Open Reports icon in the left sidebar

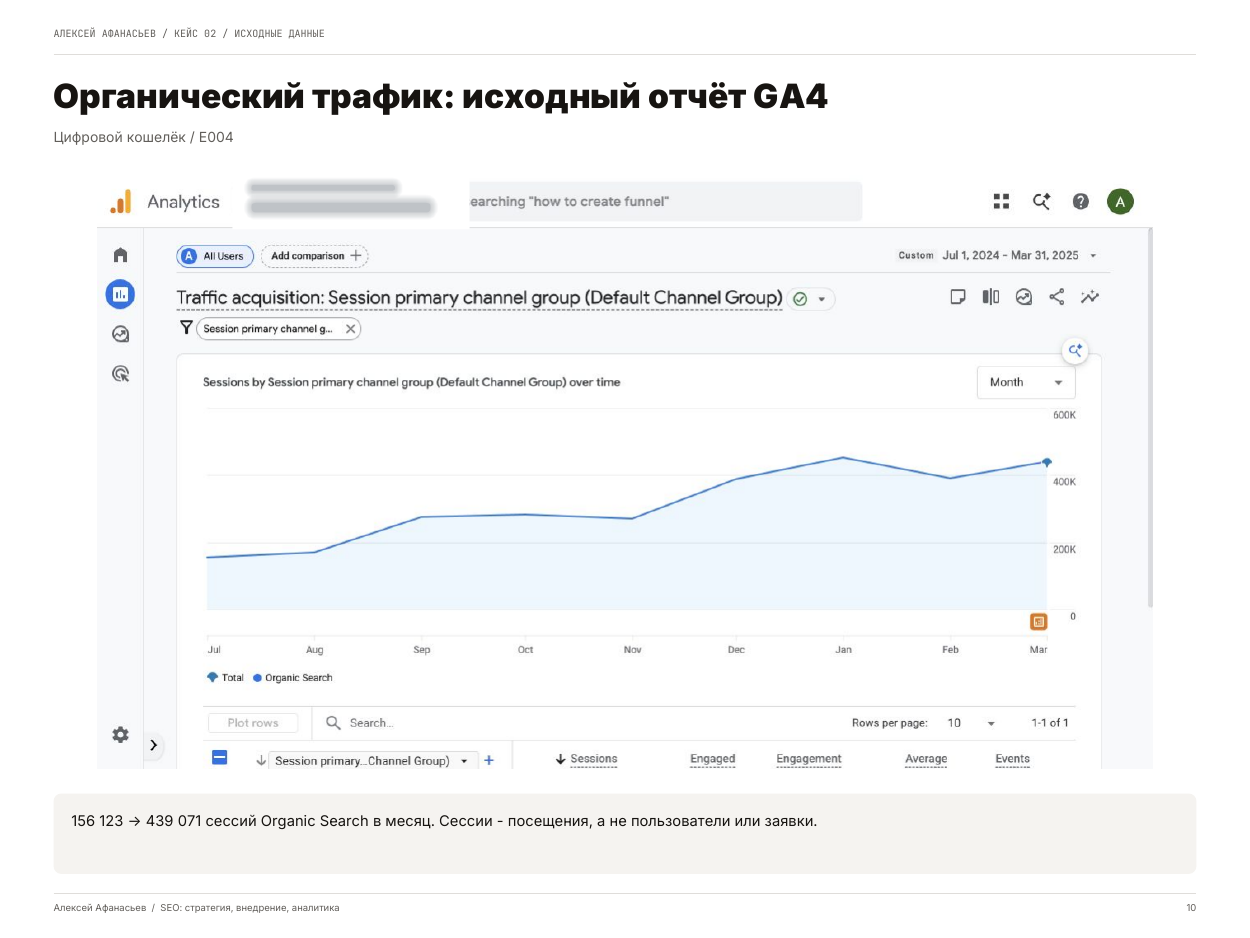pos(120,294)
